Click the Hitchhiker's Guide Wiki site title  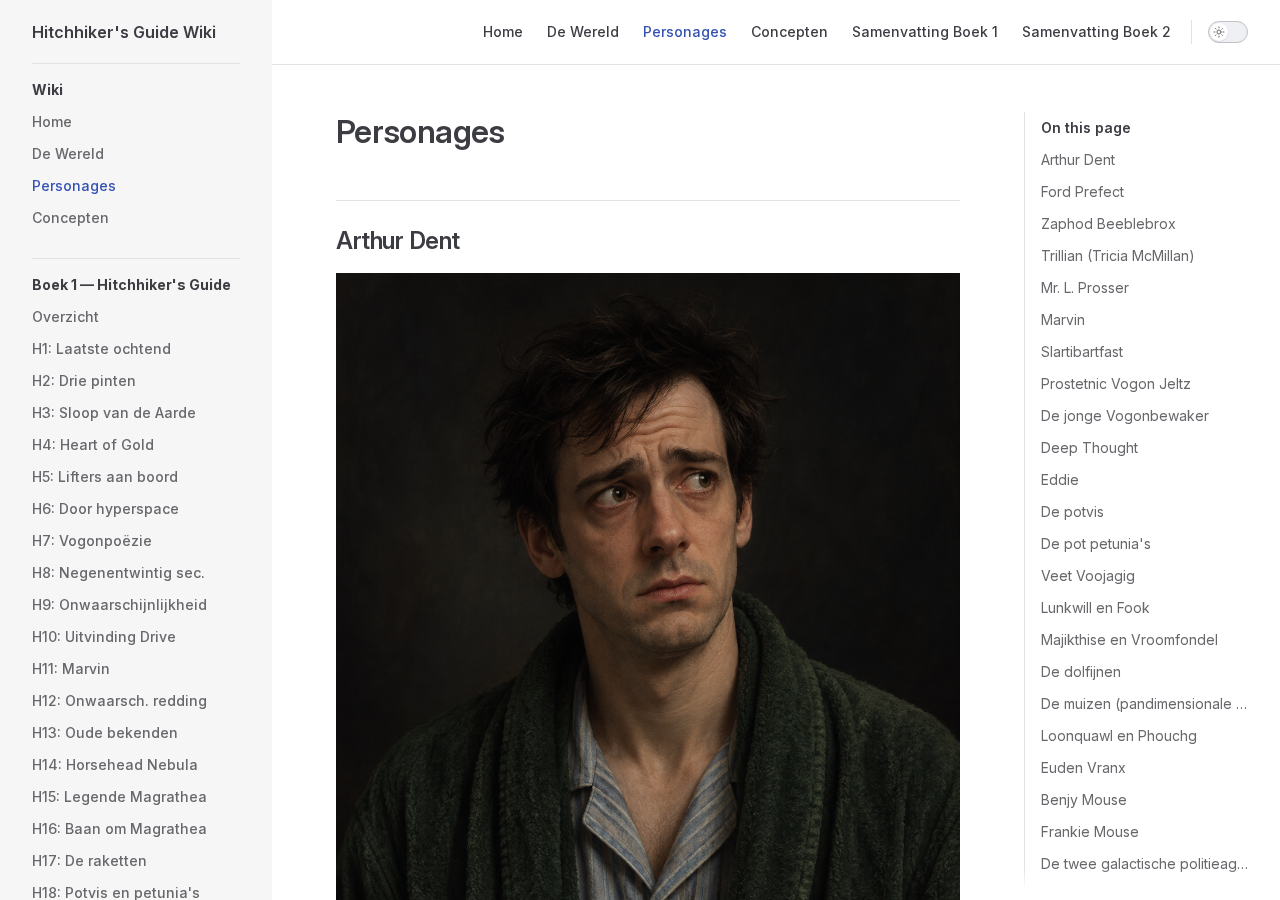(124, 32)
